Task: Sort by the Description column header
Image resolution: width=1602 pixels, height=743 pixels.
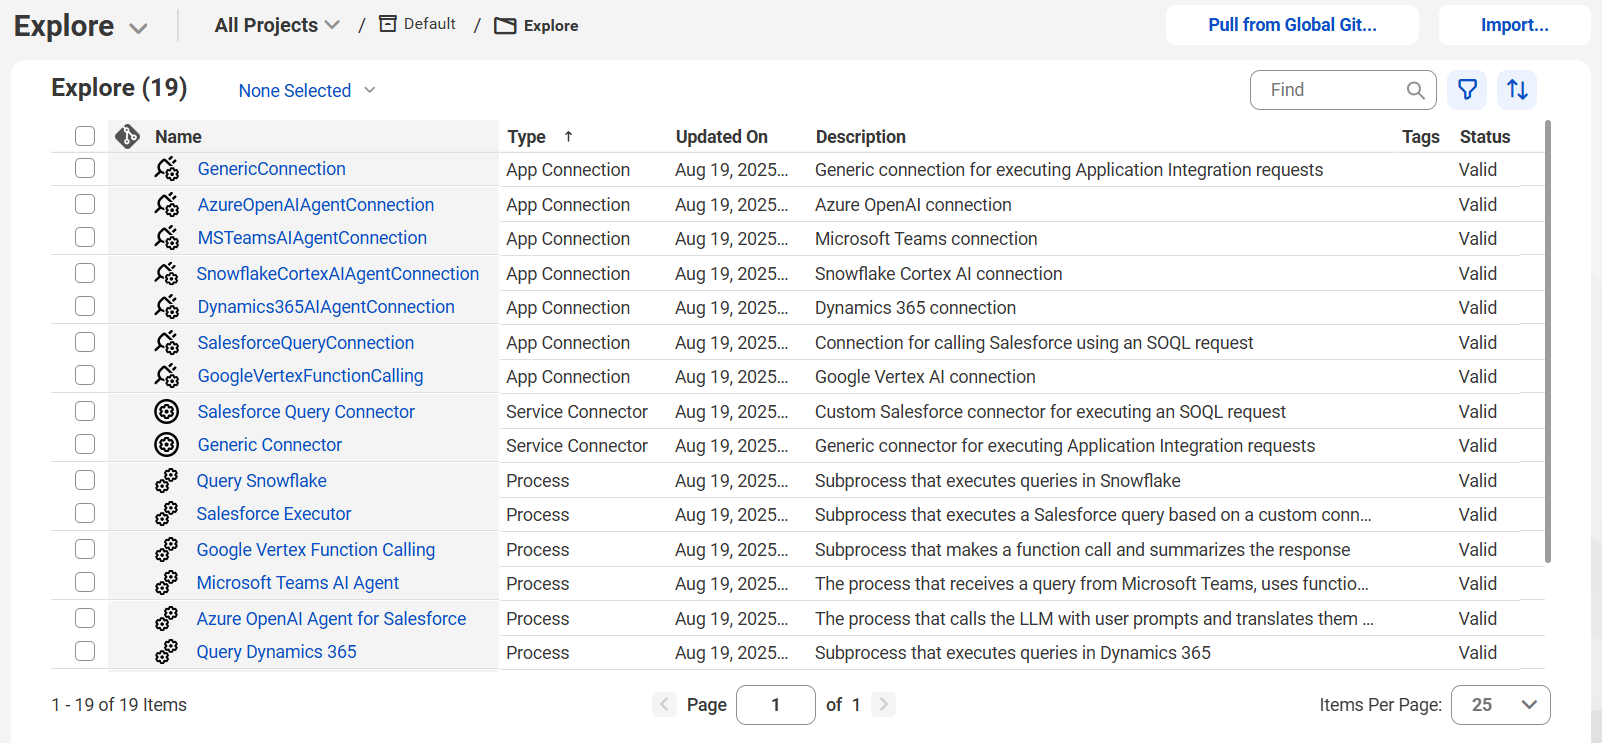Action: [x=860, y=137]
